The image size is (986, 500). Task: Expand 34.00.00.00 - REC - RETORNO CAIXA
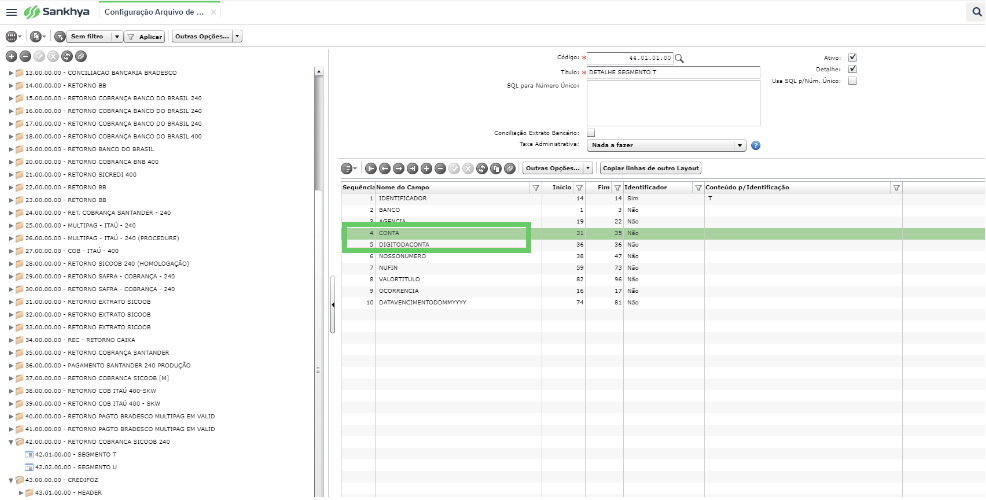(11, 340)
